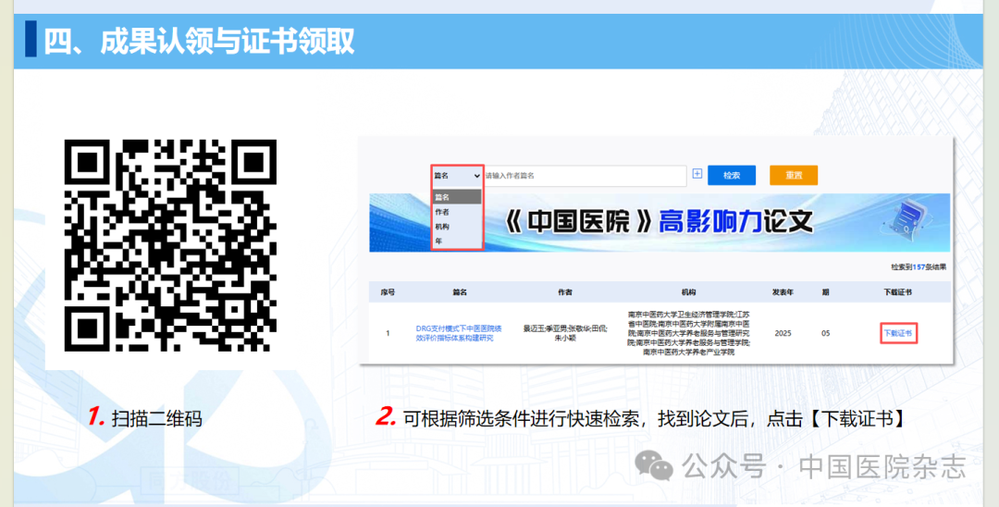Click the 扫描二维码 instruction text
The image size is (999, 507).
coord(157,418)
